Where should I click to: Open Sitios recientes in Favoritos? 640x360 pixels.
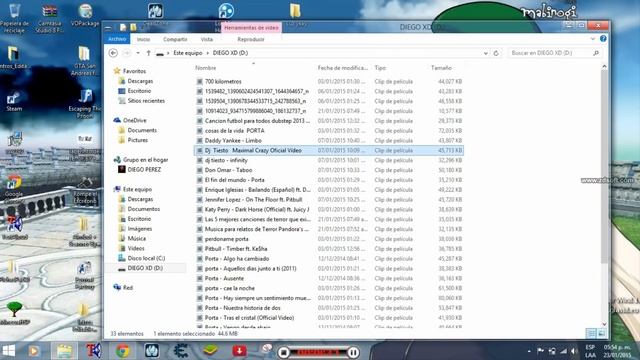coord(146,100)
